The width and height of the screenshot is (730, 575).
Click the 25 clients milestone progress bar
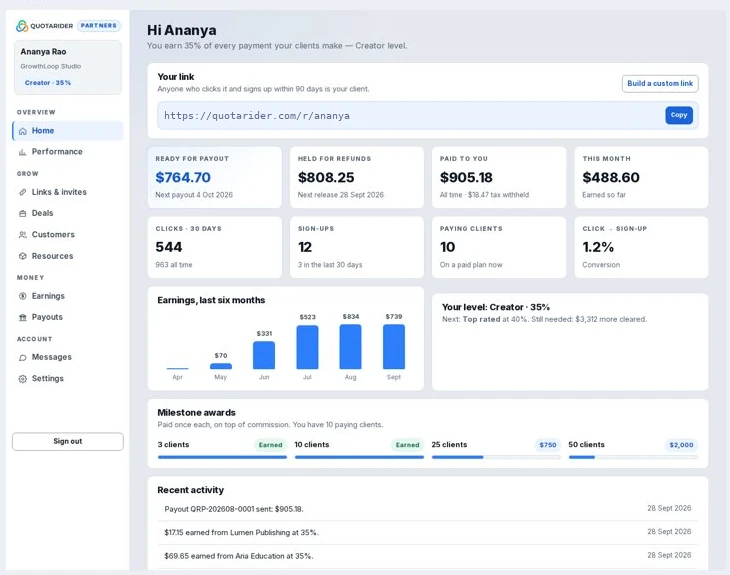496,457
